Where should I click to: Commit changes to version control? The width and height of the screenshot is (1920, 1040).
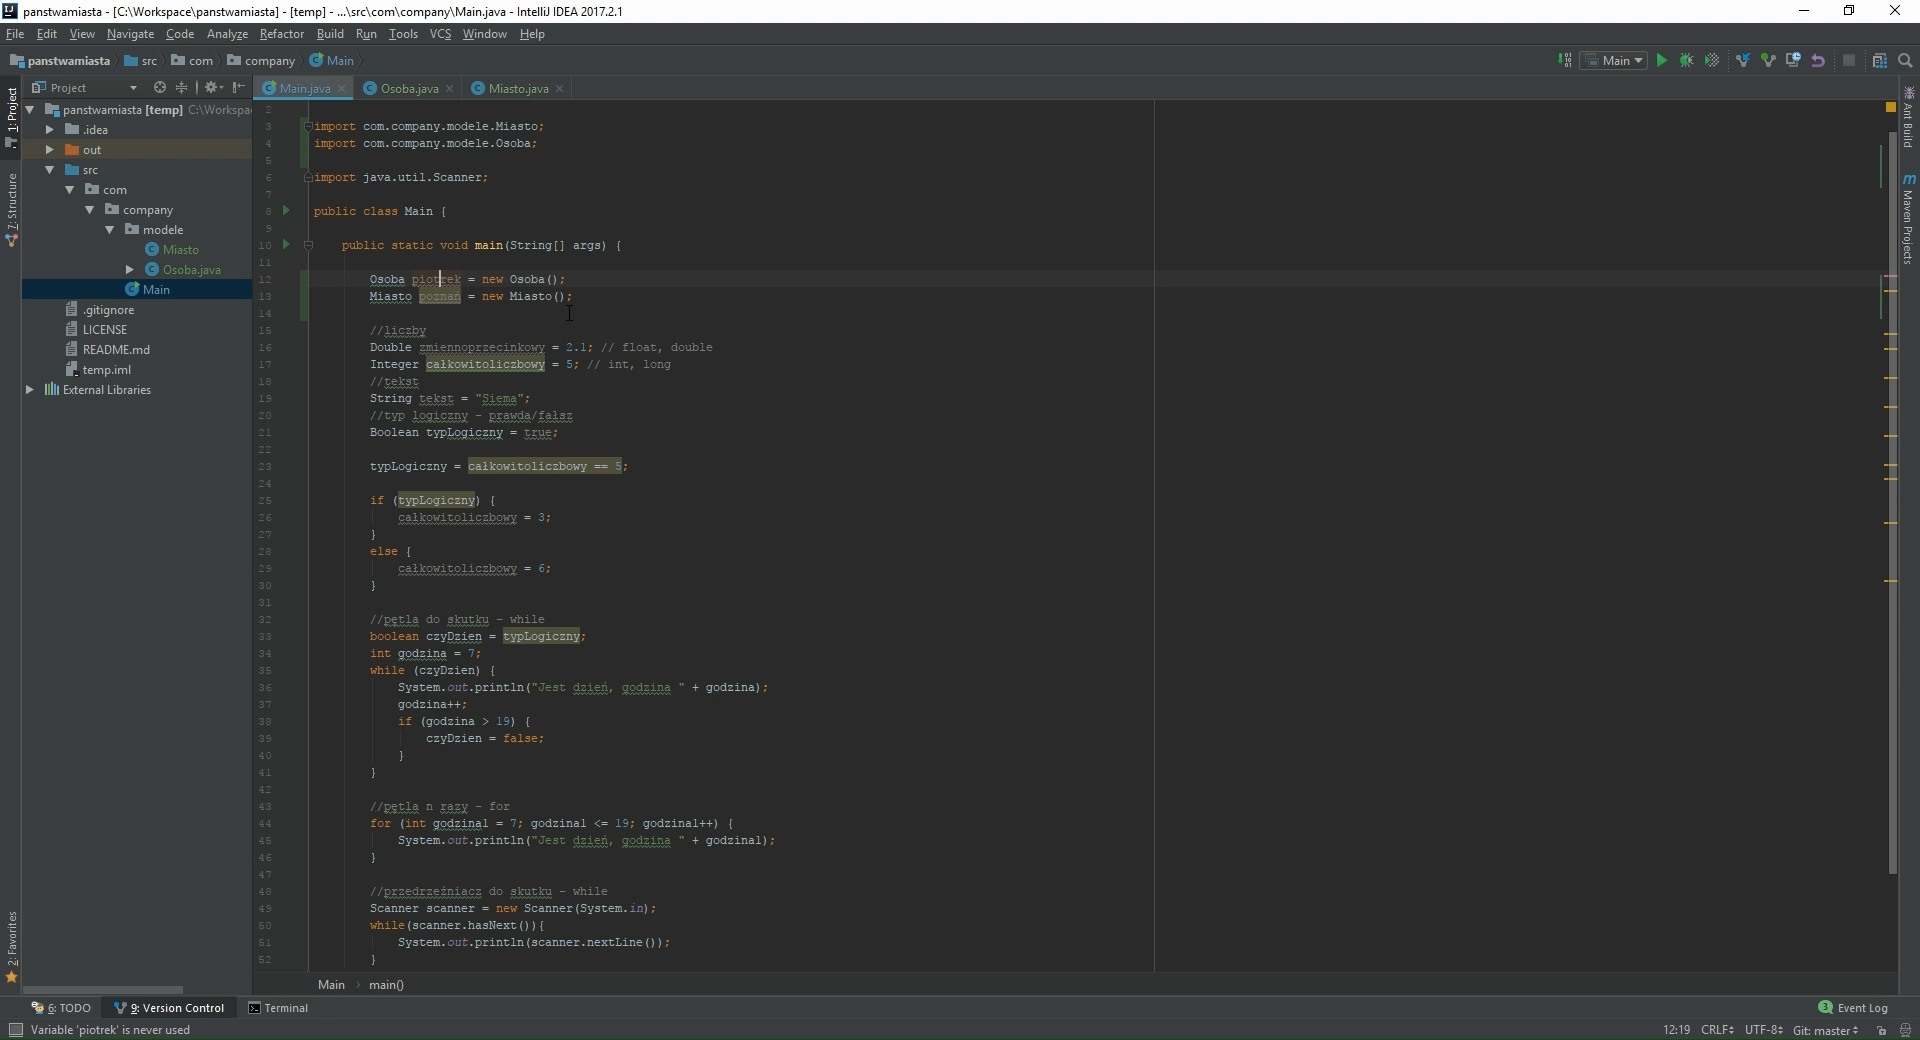pos(1768,61)
